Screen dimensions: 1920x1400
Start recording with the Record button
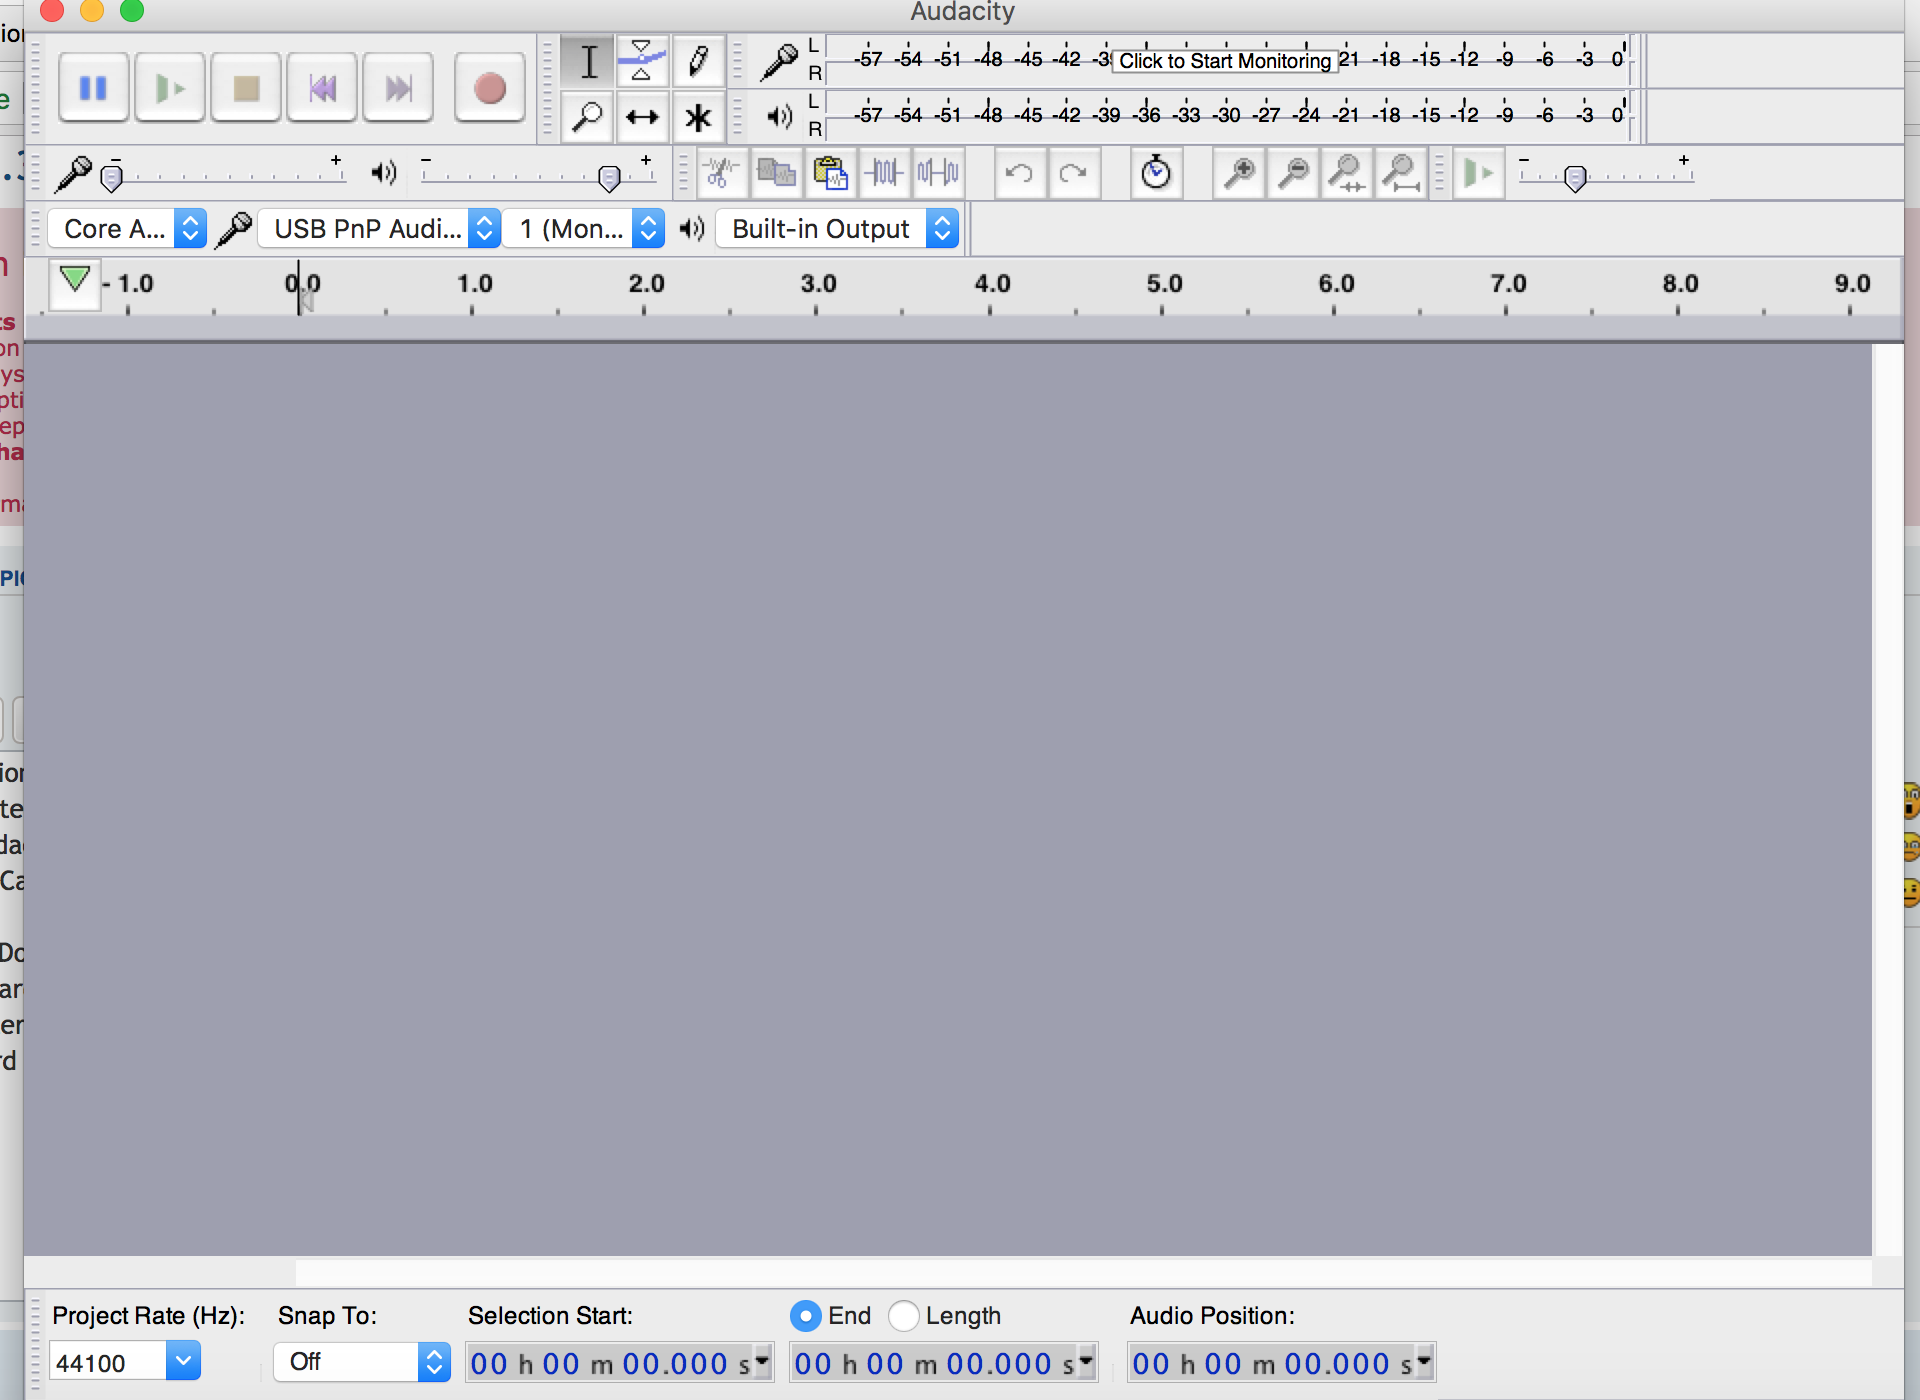pos(489,88)
